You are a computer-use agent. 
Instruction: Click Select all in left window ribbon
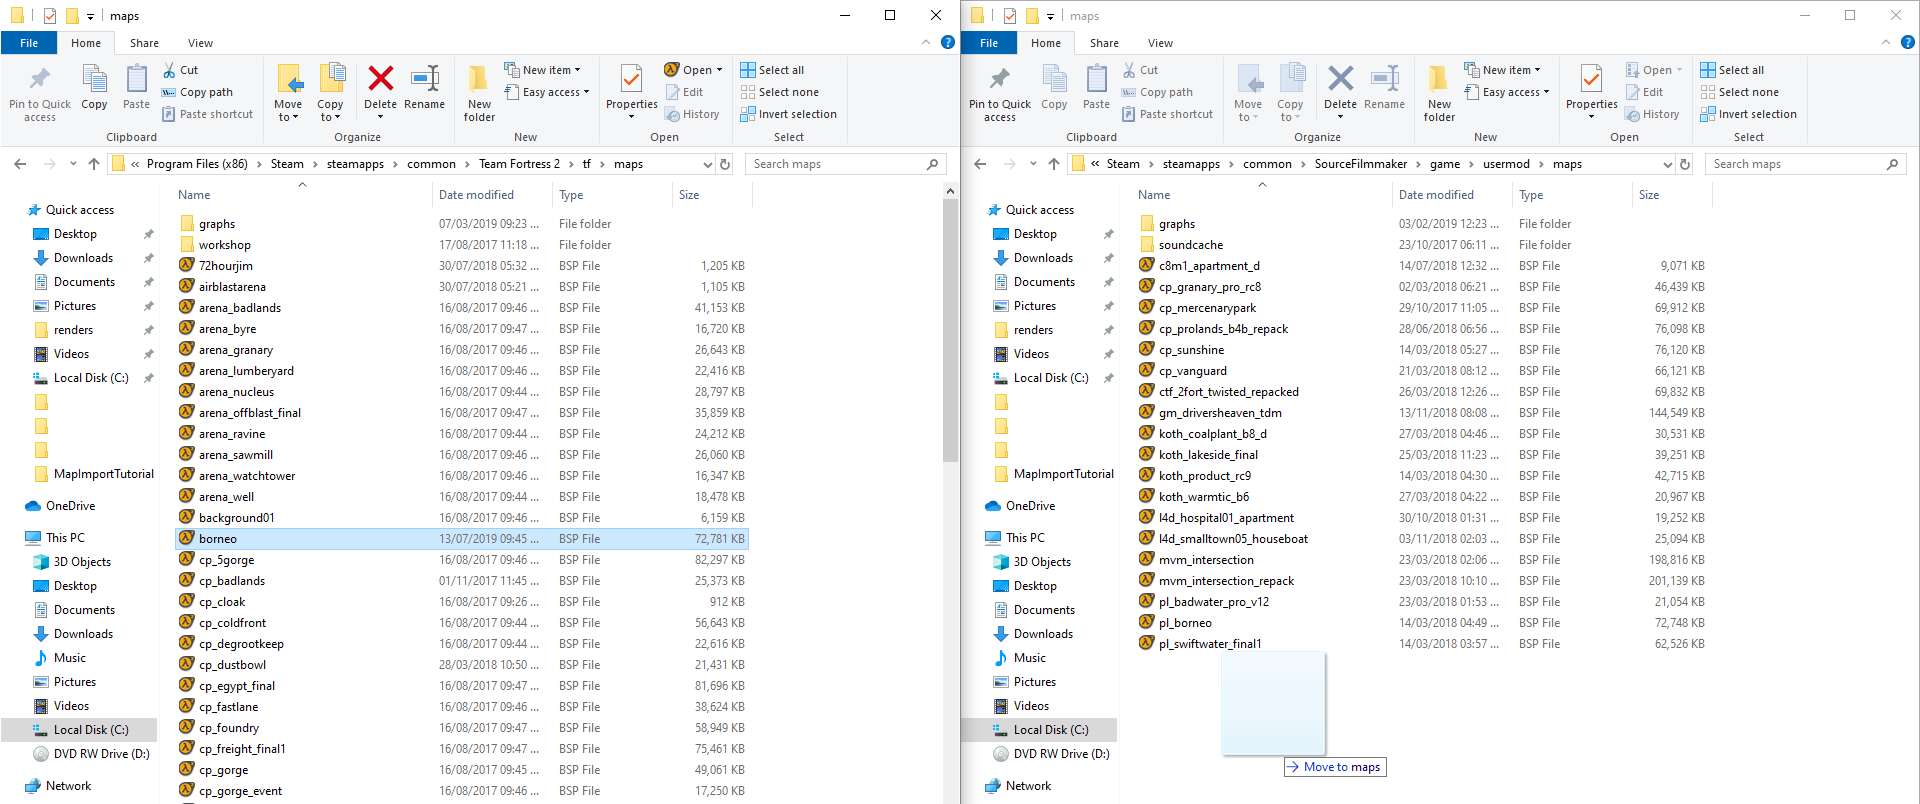(772, 70)
